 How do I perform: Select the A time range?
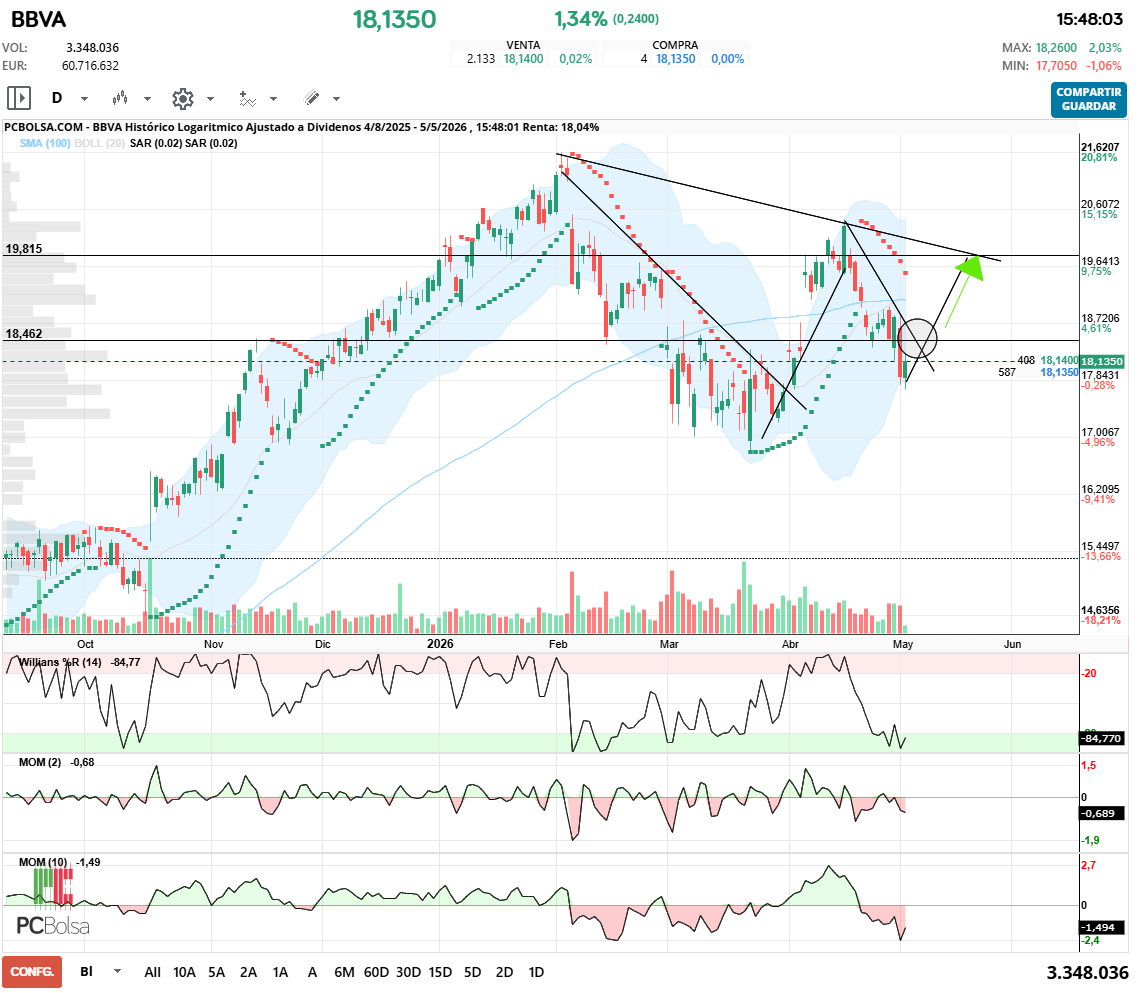[312, 972]
